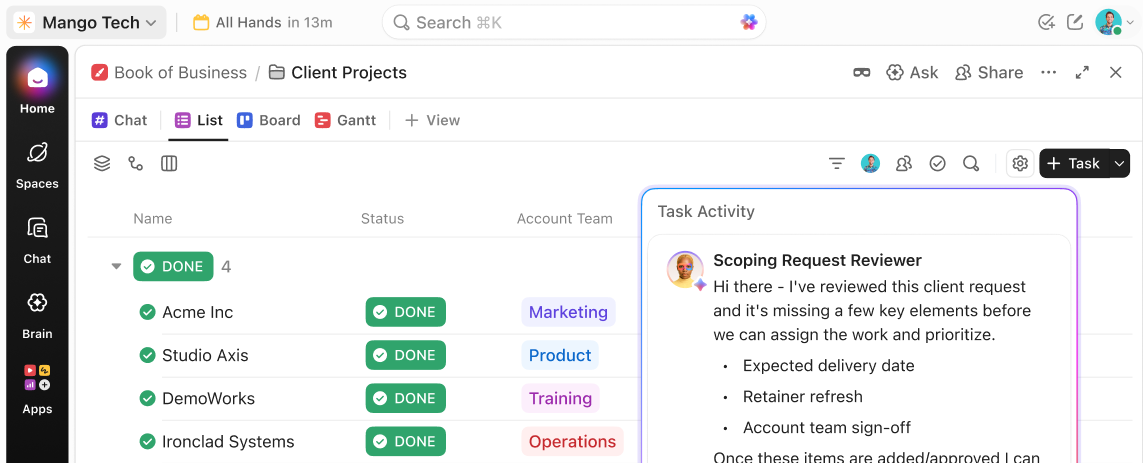Sort by the Name column header
1143x463 pixels.
152,219
